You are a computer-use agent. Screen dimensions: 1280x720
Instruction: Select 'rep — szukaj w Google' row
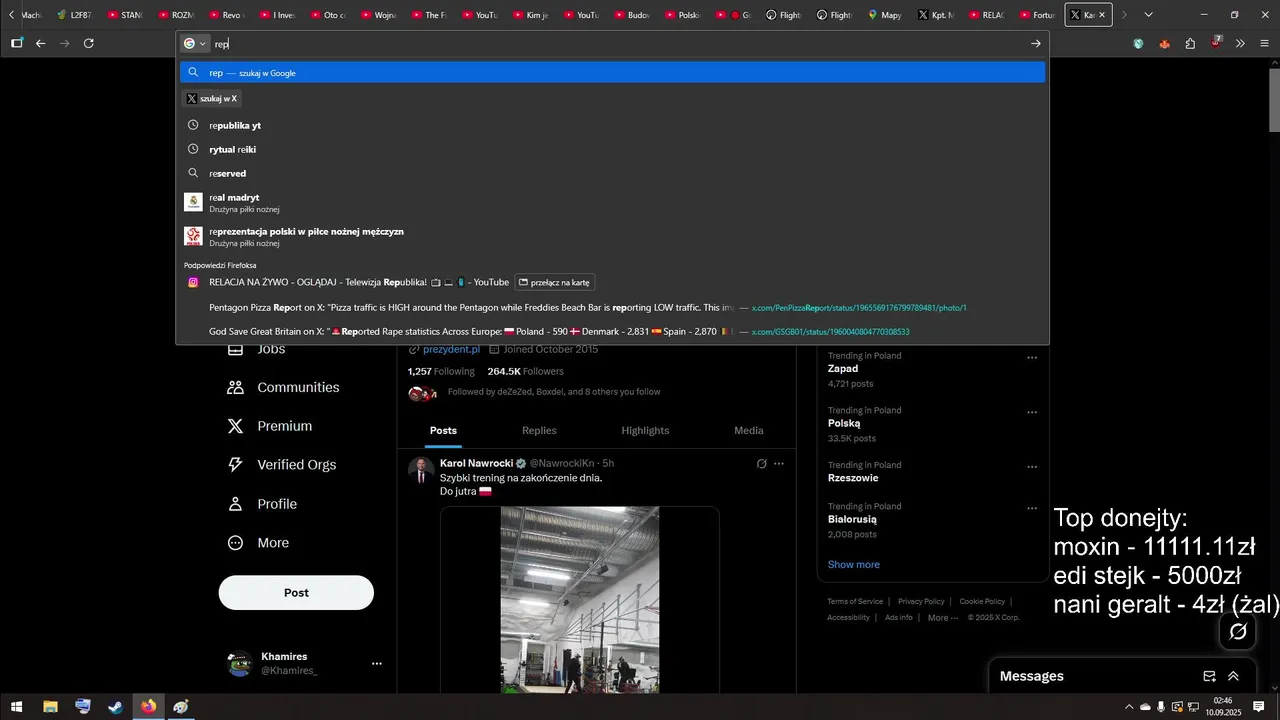612,72
